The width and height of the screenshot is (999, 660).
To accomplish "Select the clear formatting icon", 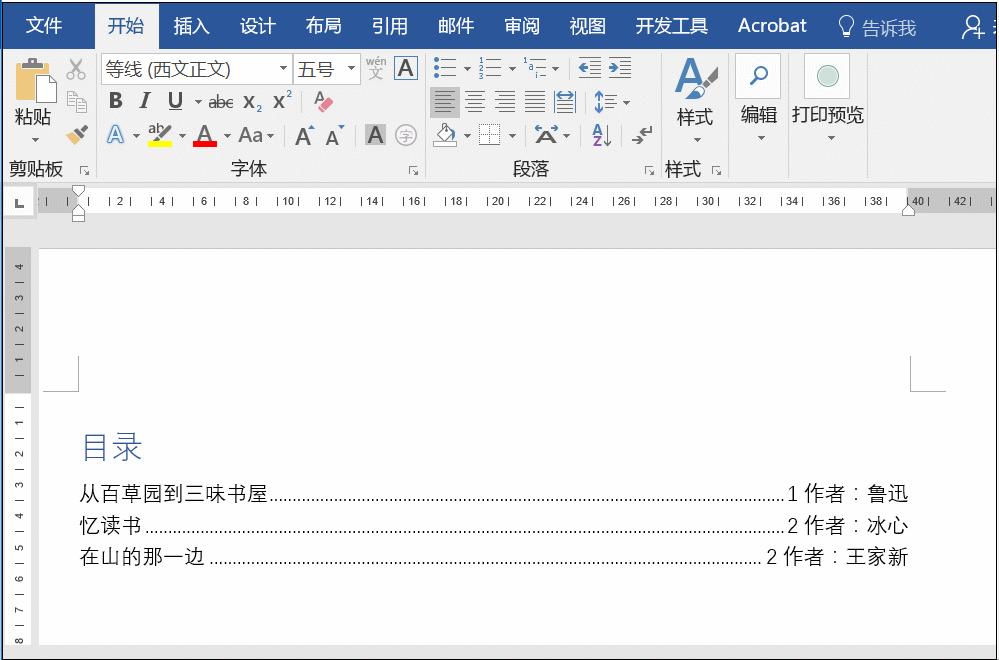I will (x=323, y=103).
